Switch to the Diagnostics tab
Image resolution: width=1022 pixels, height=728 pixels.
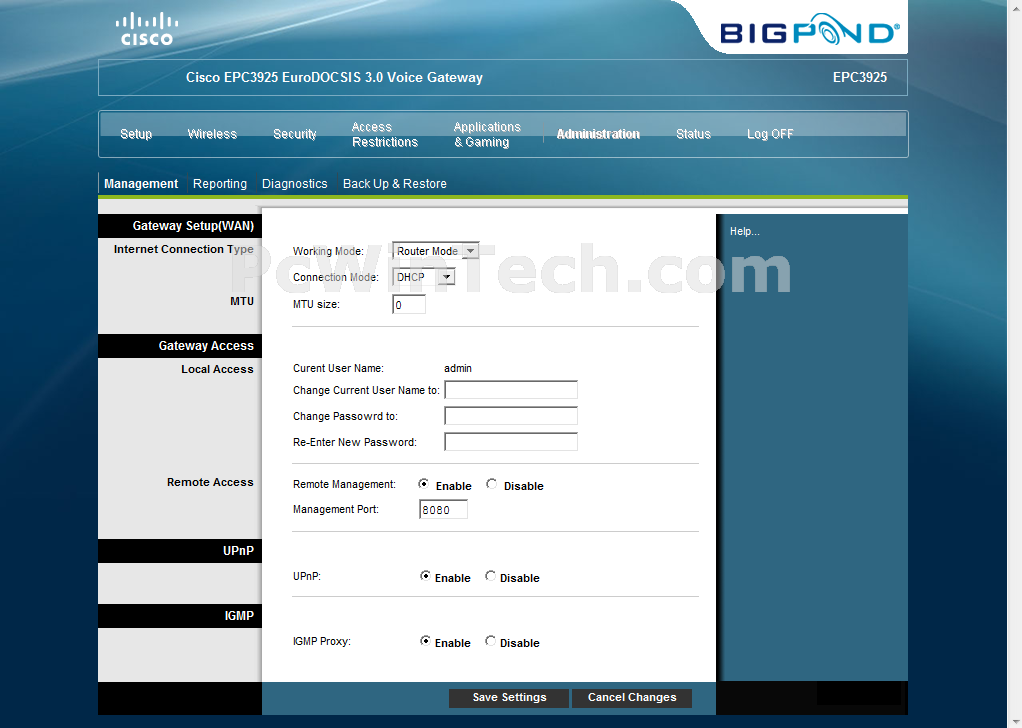(x=295, y=184)
